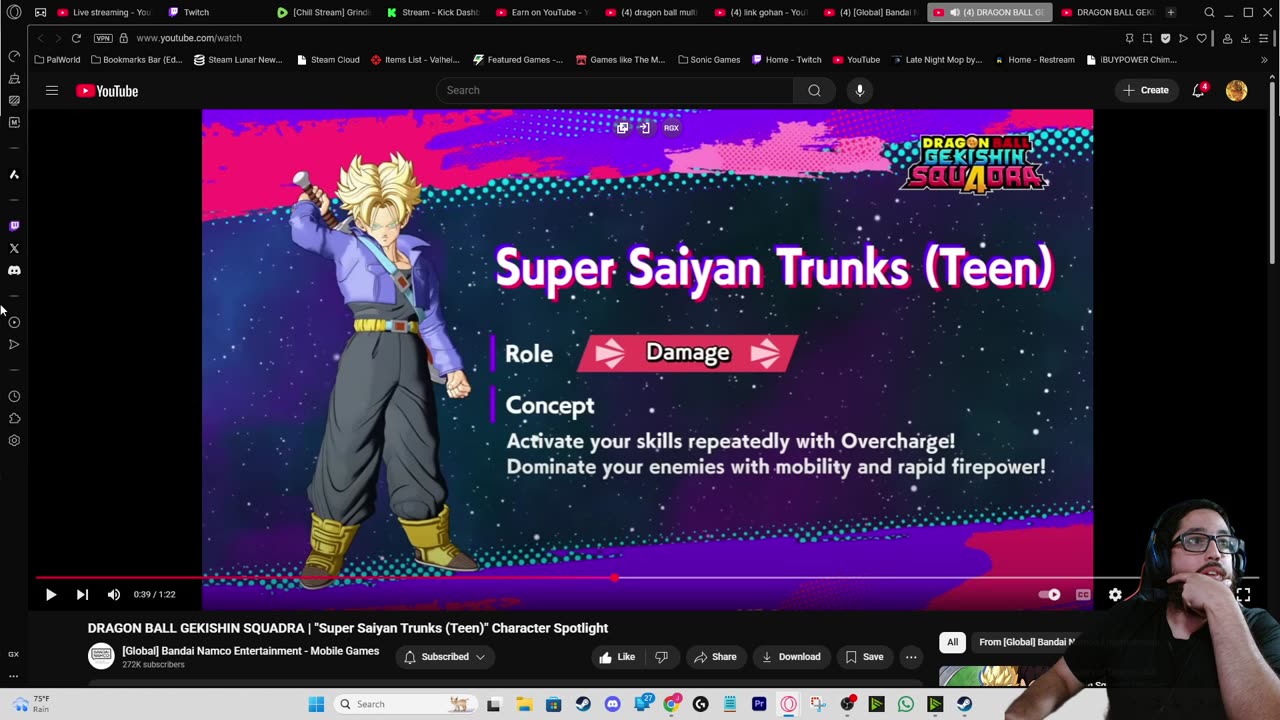
Task: Open the Bandai Namco channel avatar
Action: [101, 656]
